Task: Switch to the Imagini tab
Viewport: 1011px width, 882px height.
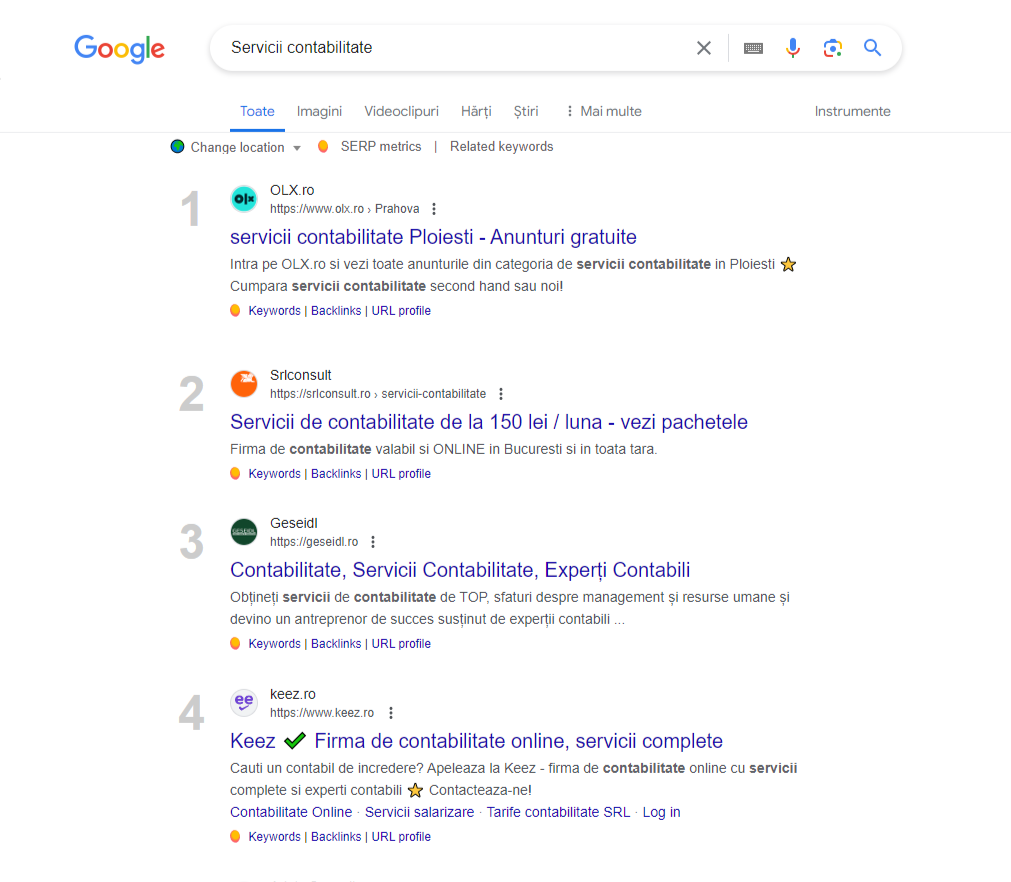Action: [x=319, y=111]
